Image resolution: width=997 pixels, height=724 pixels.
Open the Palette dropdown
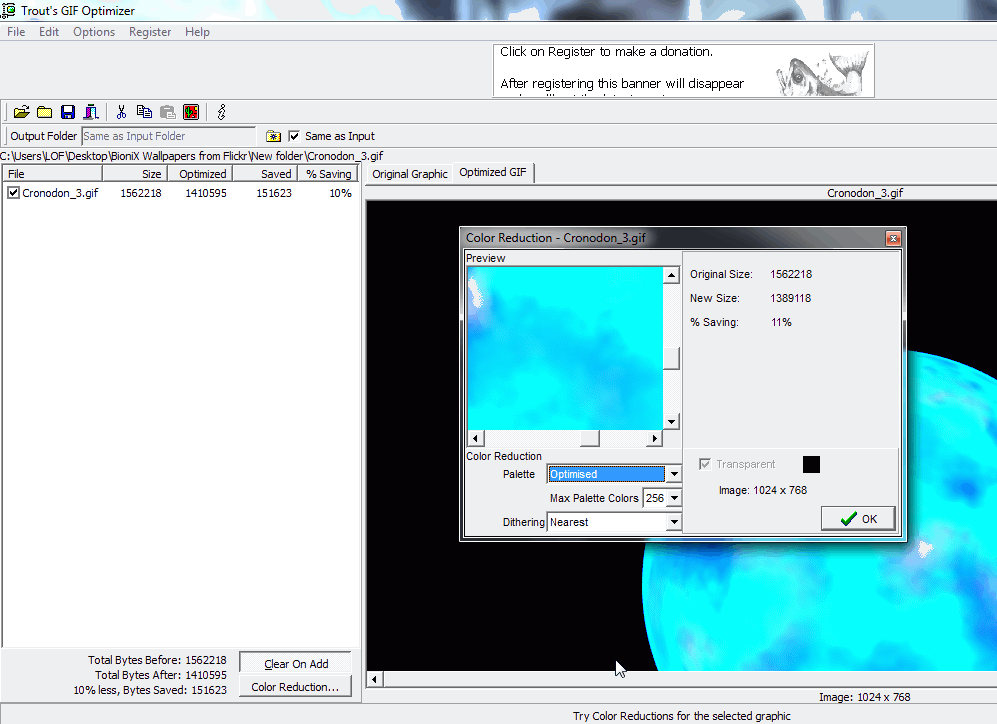click(674, 474)
